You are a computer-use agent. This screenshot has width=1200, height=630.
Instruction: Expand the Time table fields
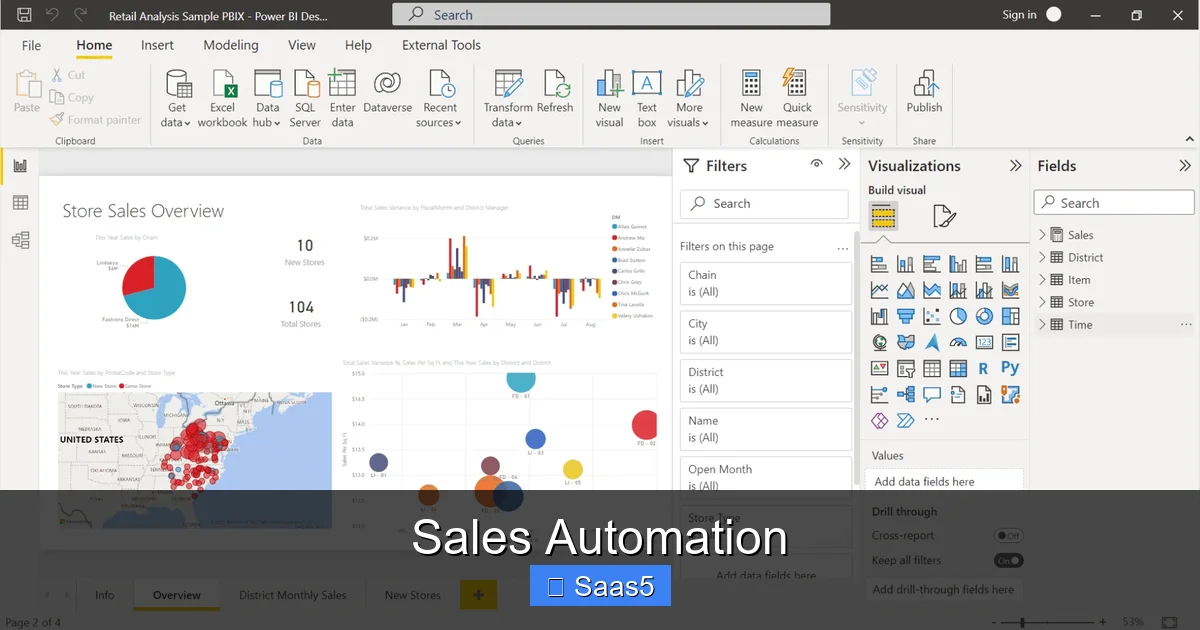click(x=1042, y=325)
